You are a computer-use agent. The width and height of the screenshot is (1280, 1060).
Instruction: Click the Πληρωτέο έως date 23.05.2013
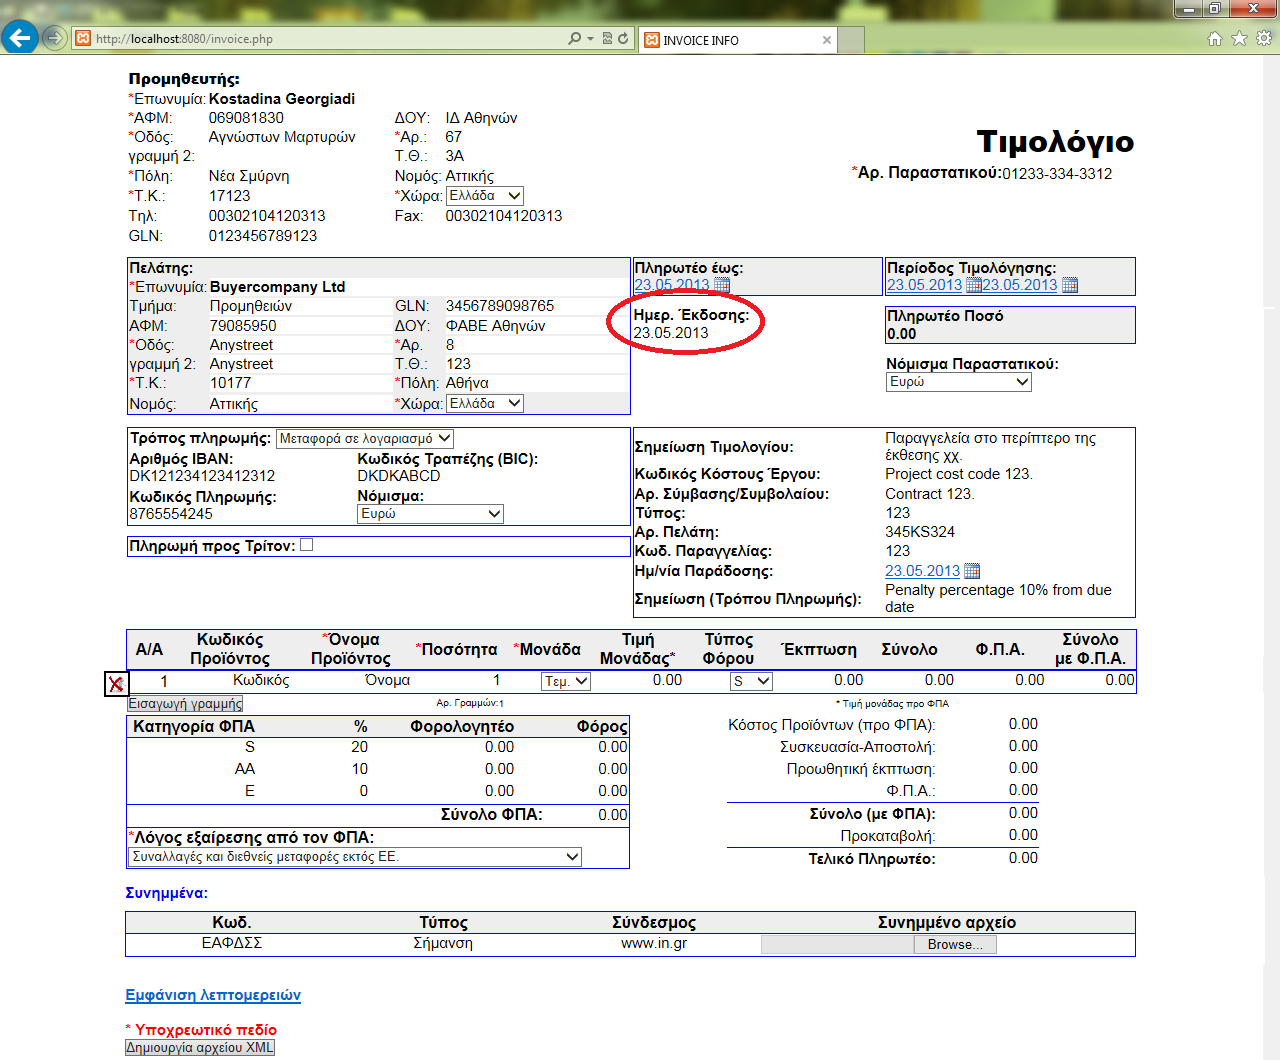click(x=672, y=285)
